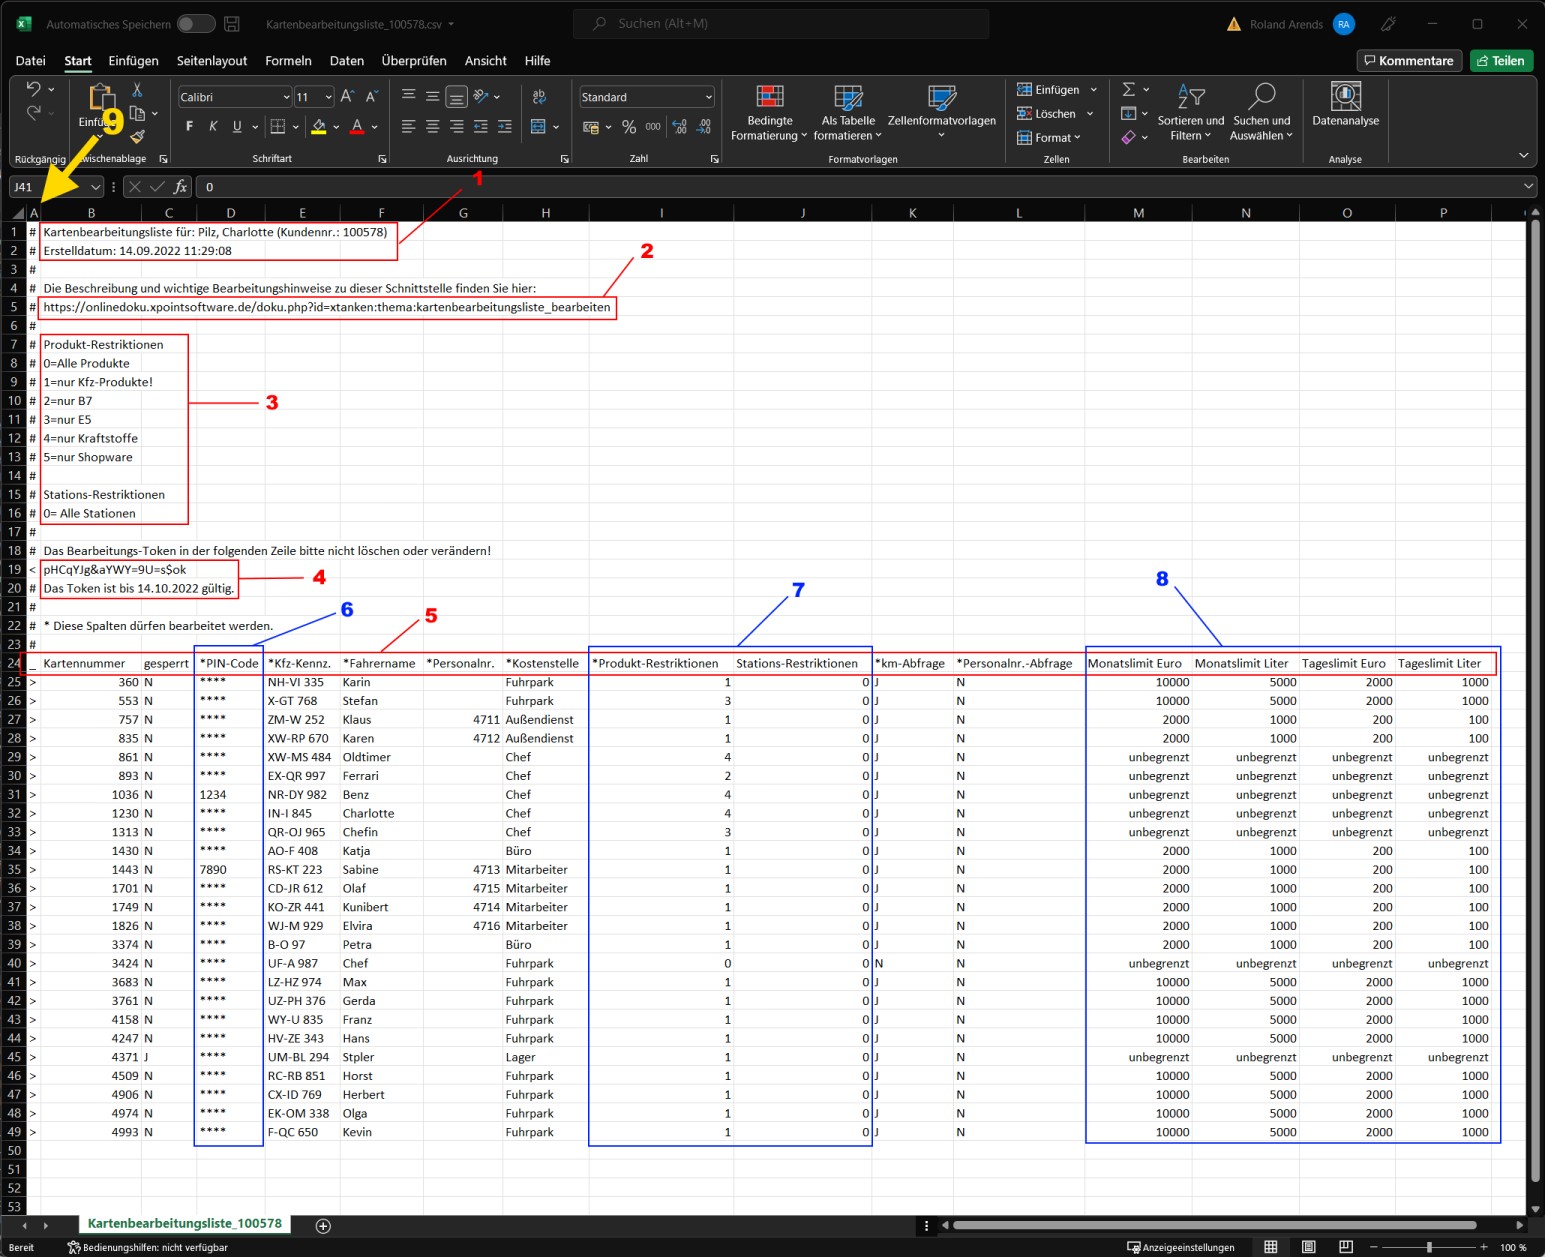Right-align the cell text
This screenshot has width=1545, height=1257.
[456, 126]
